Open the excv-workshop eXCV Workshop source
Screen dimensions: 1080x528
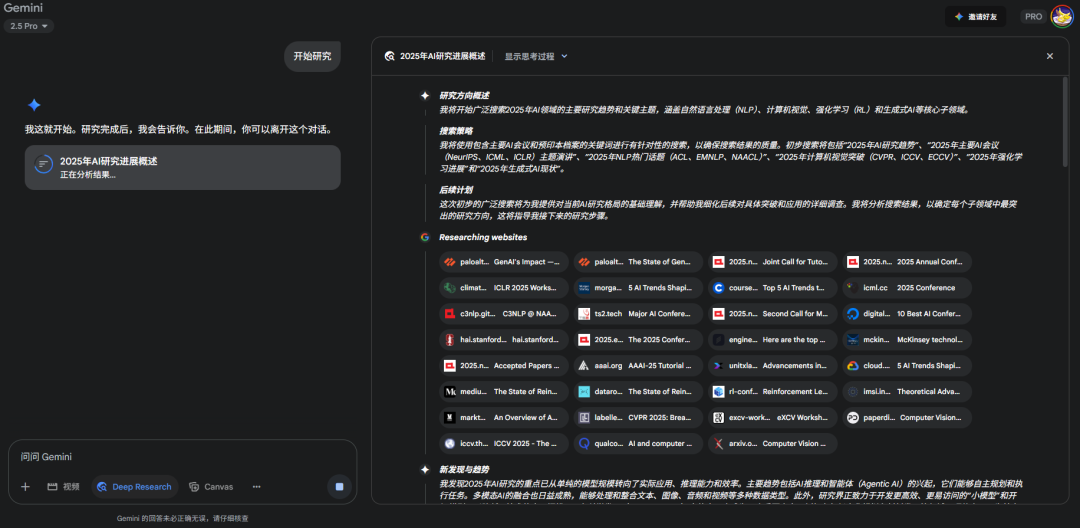tap(772, 417)
